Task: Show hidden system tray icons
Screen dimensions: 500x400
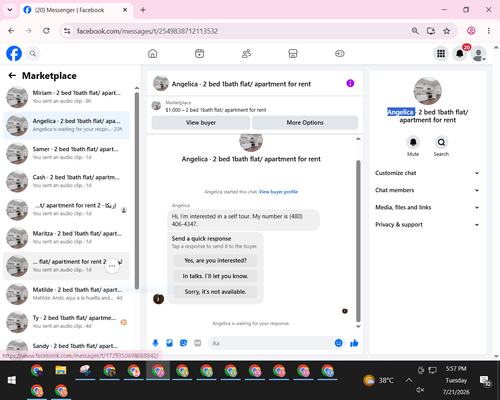Action: click(409, 380)
